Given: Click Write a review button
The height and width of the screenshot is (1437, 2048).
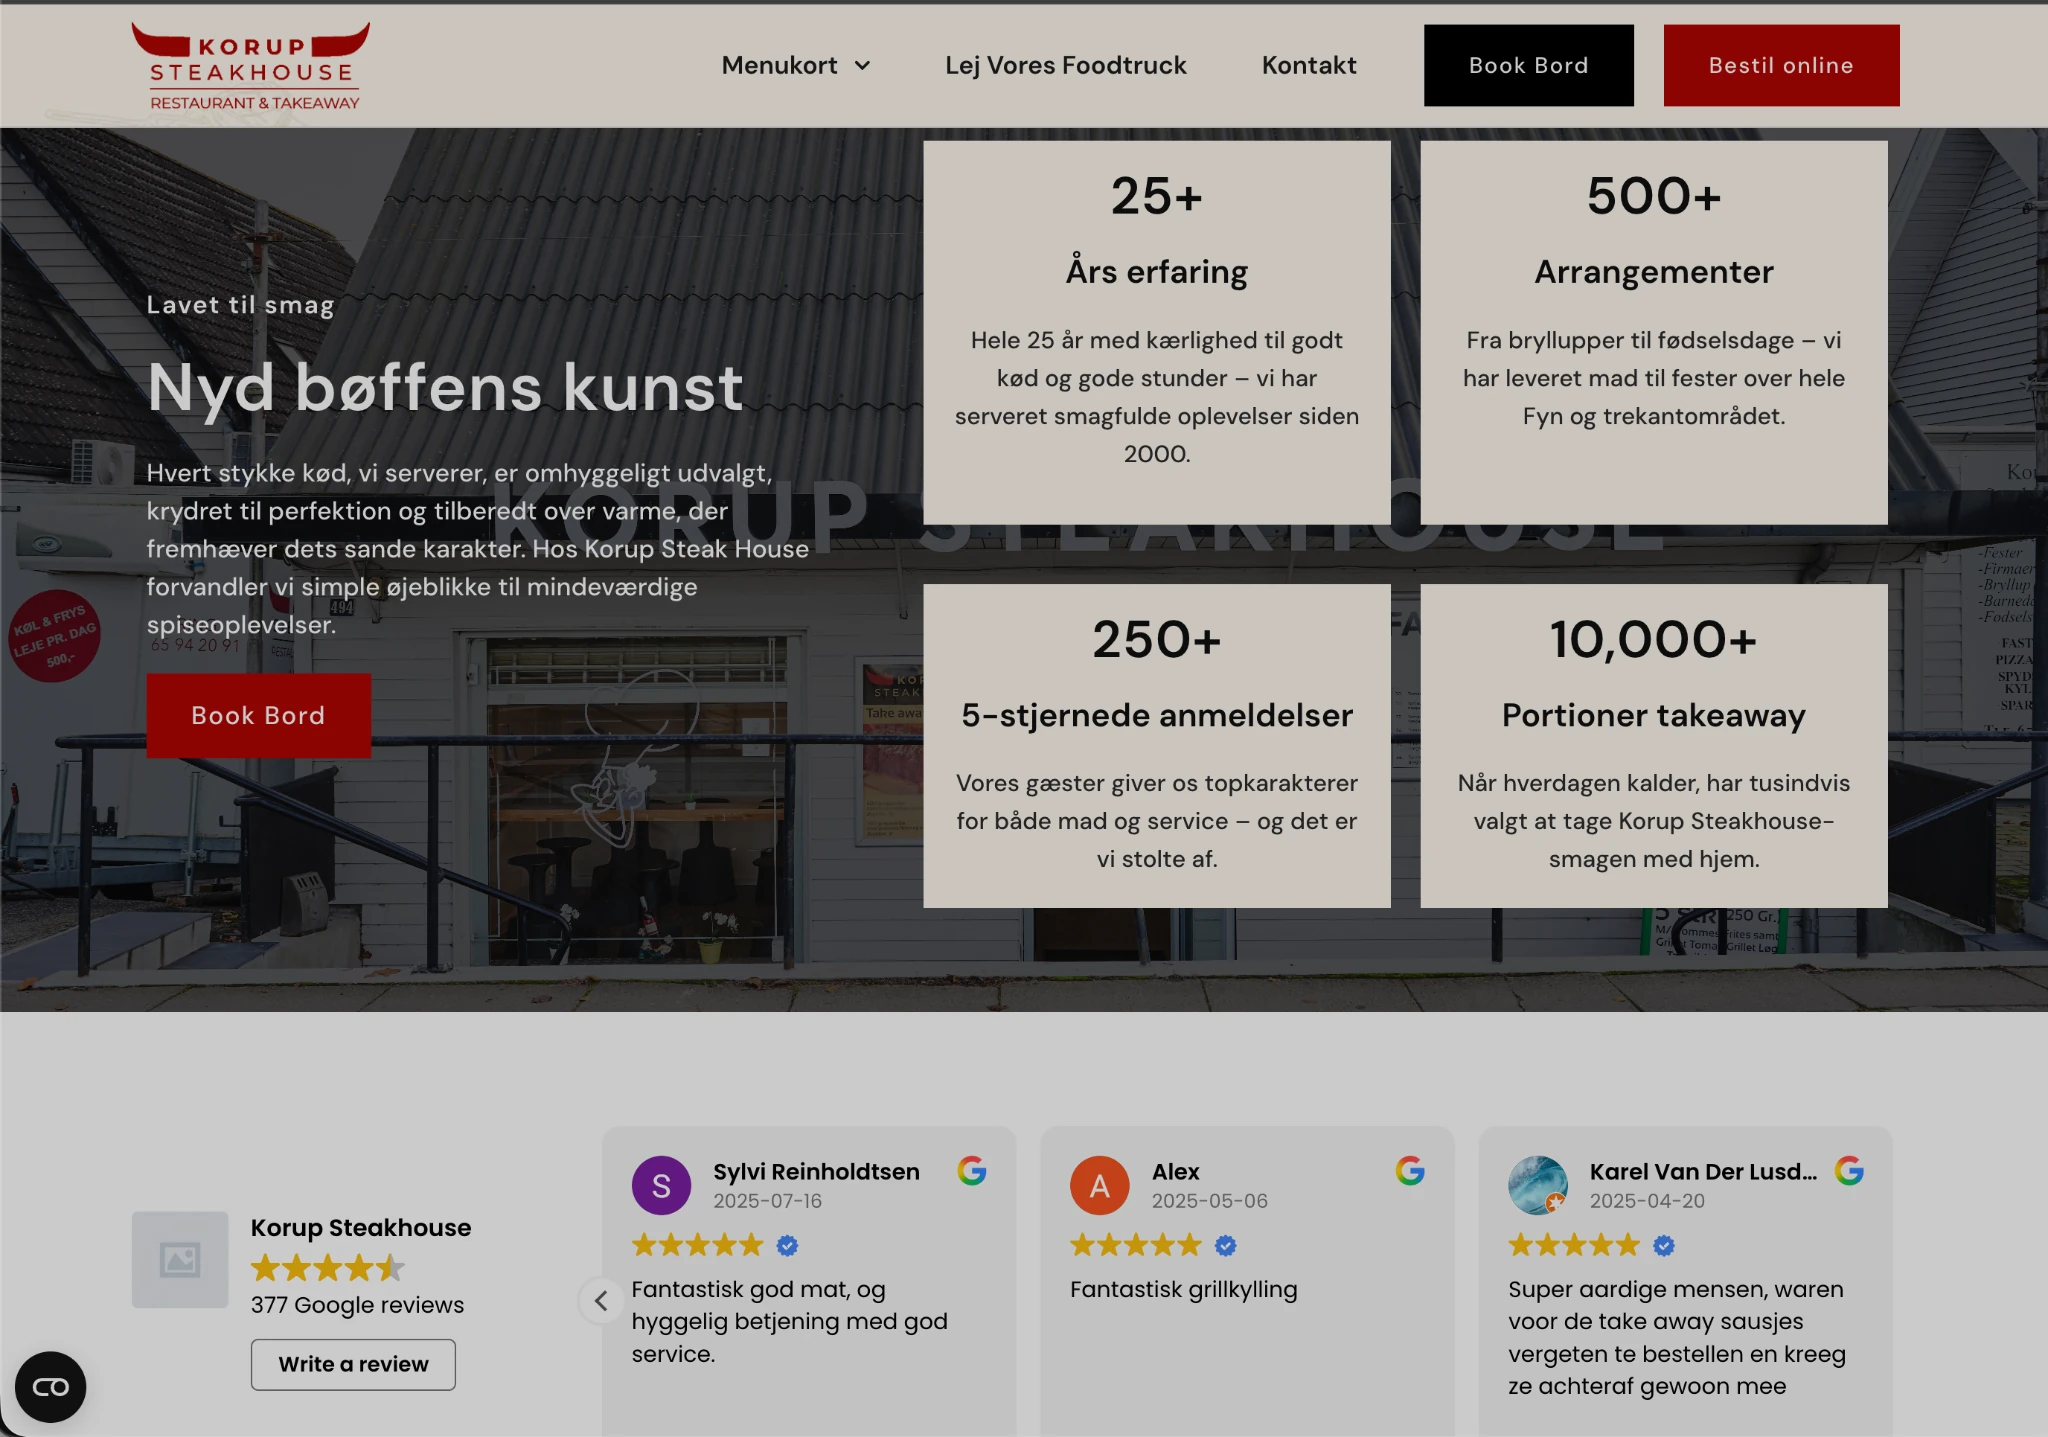Looking at the screenshot, I should tap(353, 1364).
